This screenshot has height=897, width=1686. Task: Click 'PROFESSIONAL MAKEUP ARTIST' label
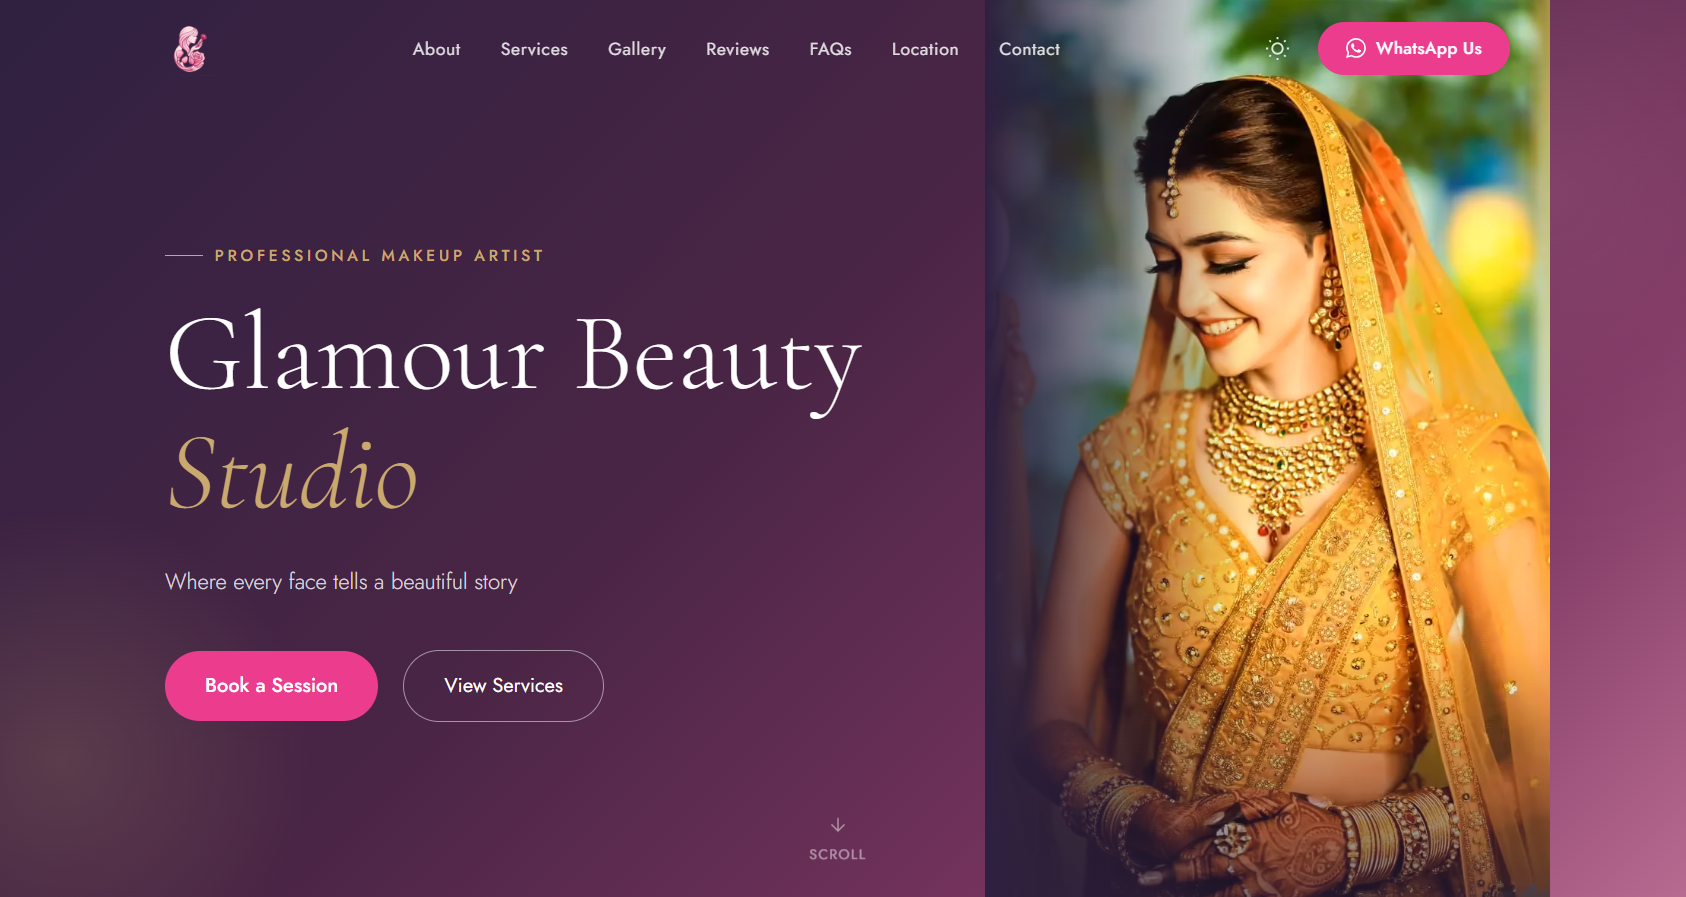379,256
